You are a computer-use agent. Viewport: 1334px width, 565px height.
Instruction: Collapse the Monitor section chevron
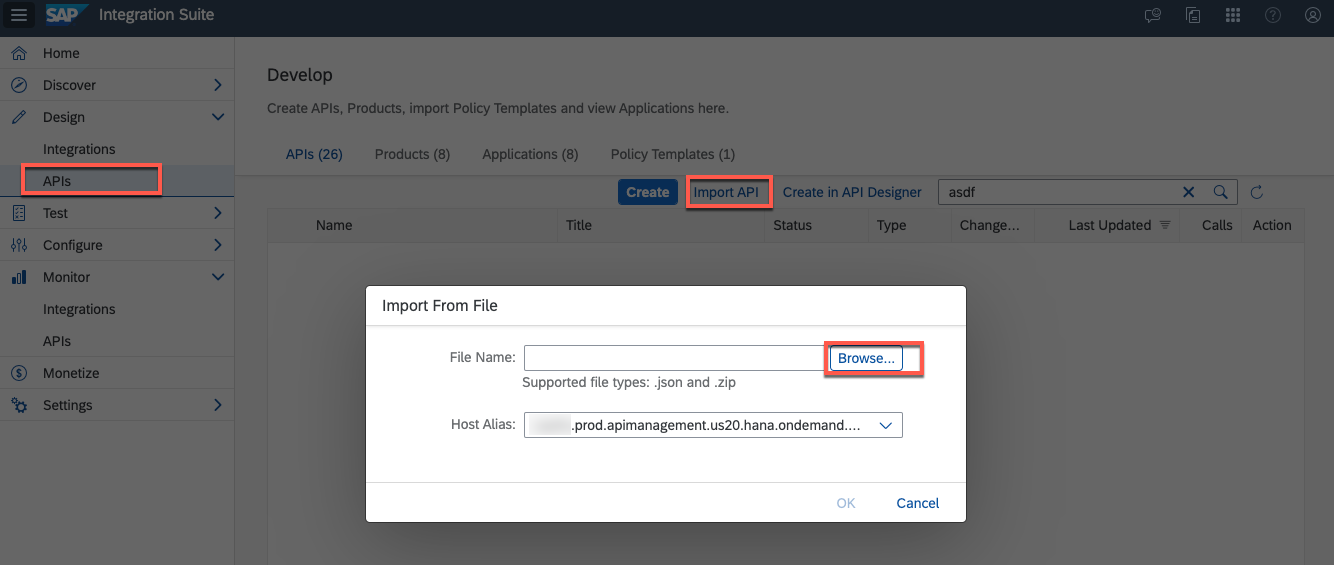point(218,277)
